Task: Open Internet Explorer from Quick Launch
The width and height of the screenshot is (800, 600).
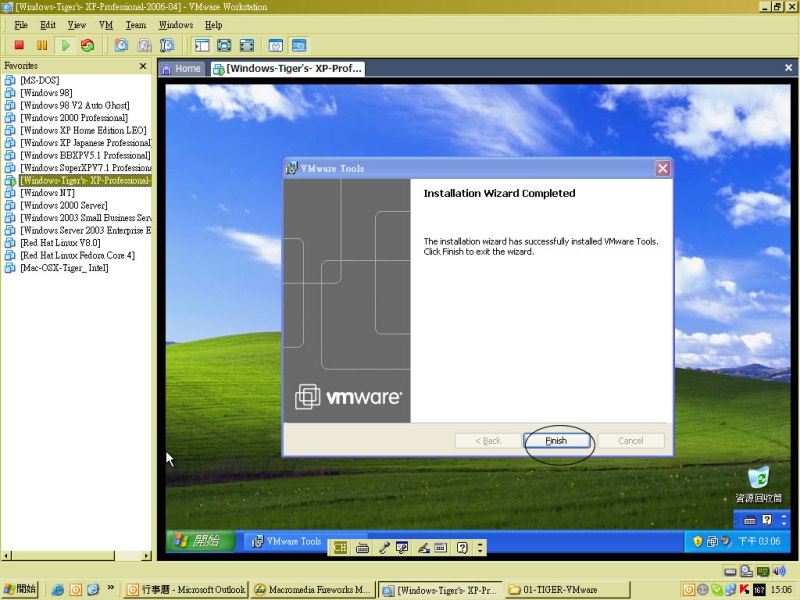Action: pyautogui.click(x=58, y=590)
